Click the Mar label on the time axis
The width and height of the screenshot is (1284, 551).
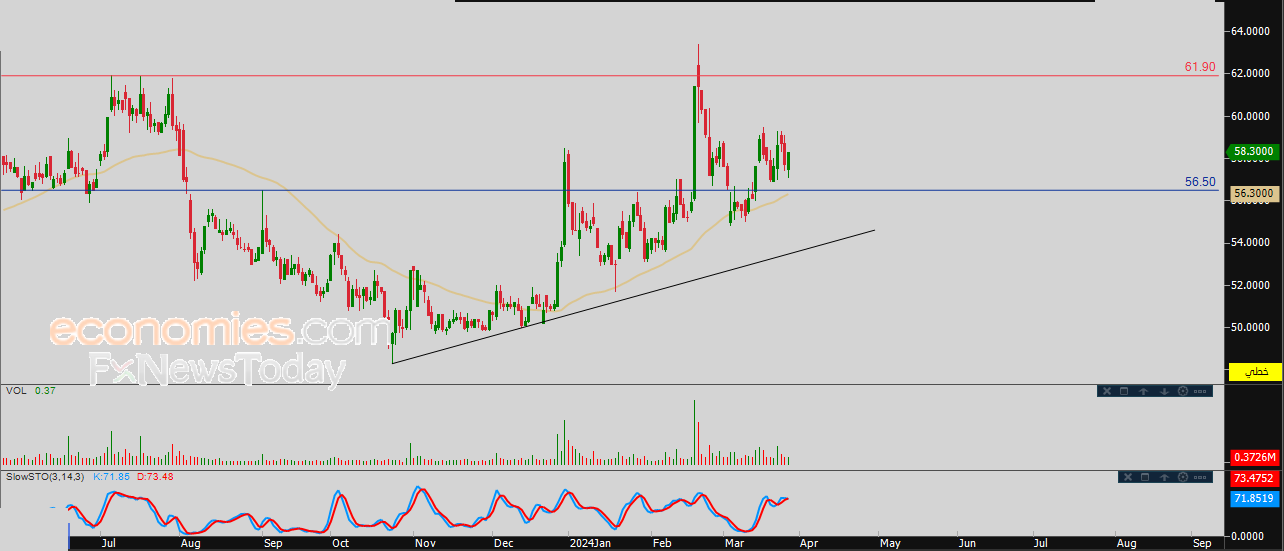point(735,543)
